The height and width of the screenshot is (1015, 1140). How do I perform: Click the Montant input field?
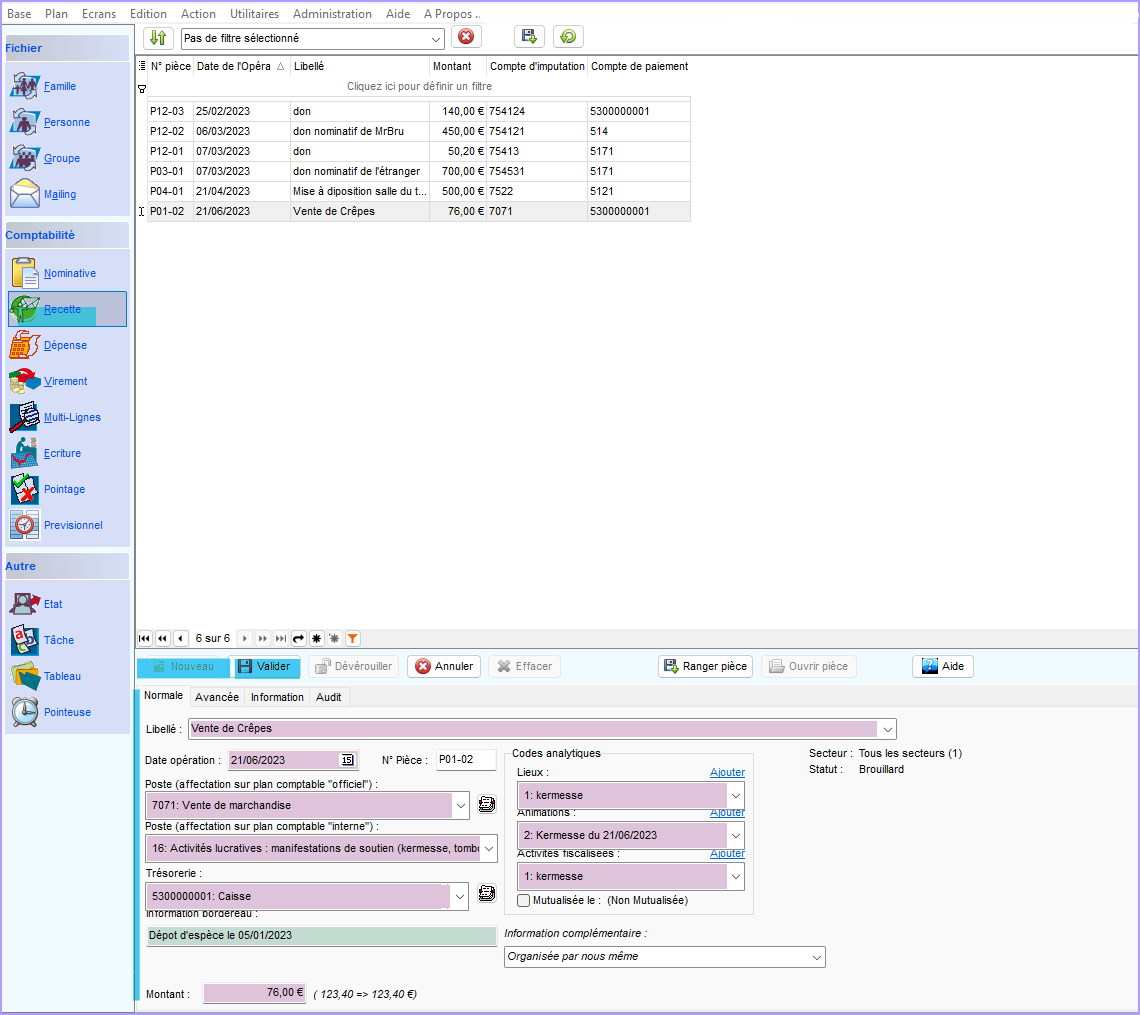[254, 993]
